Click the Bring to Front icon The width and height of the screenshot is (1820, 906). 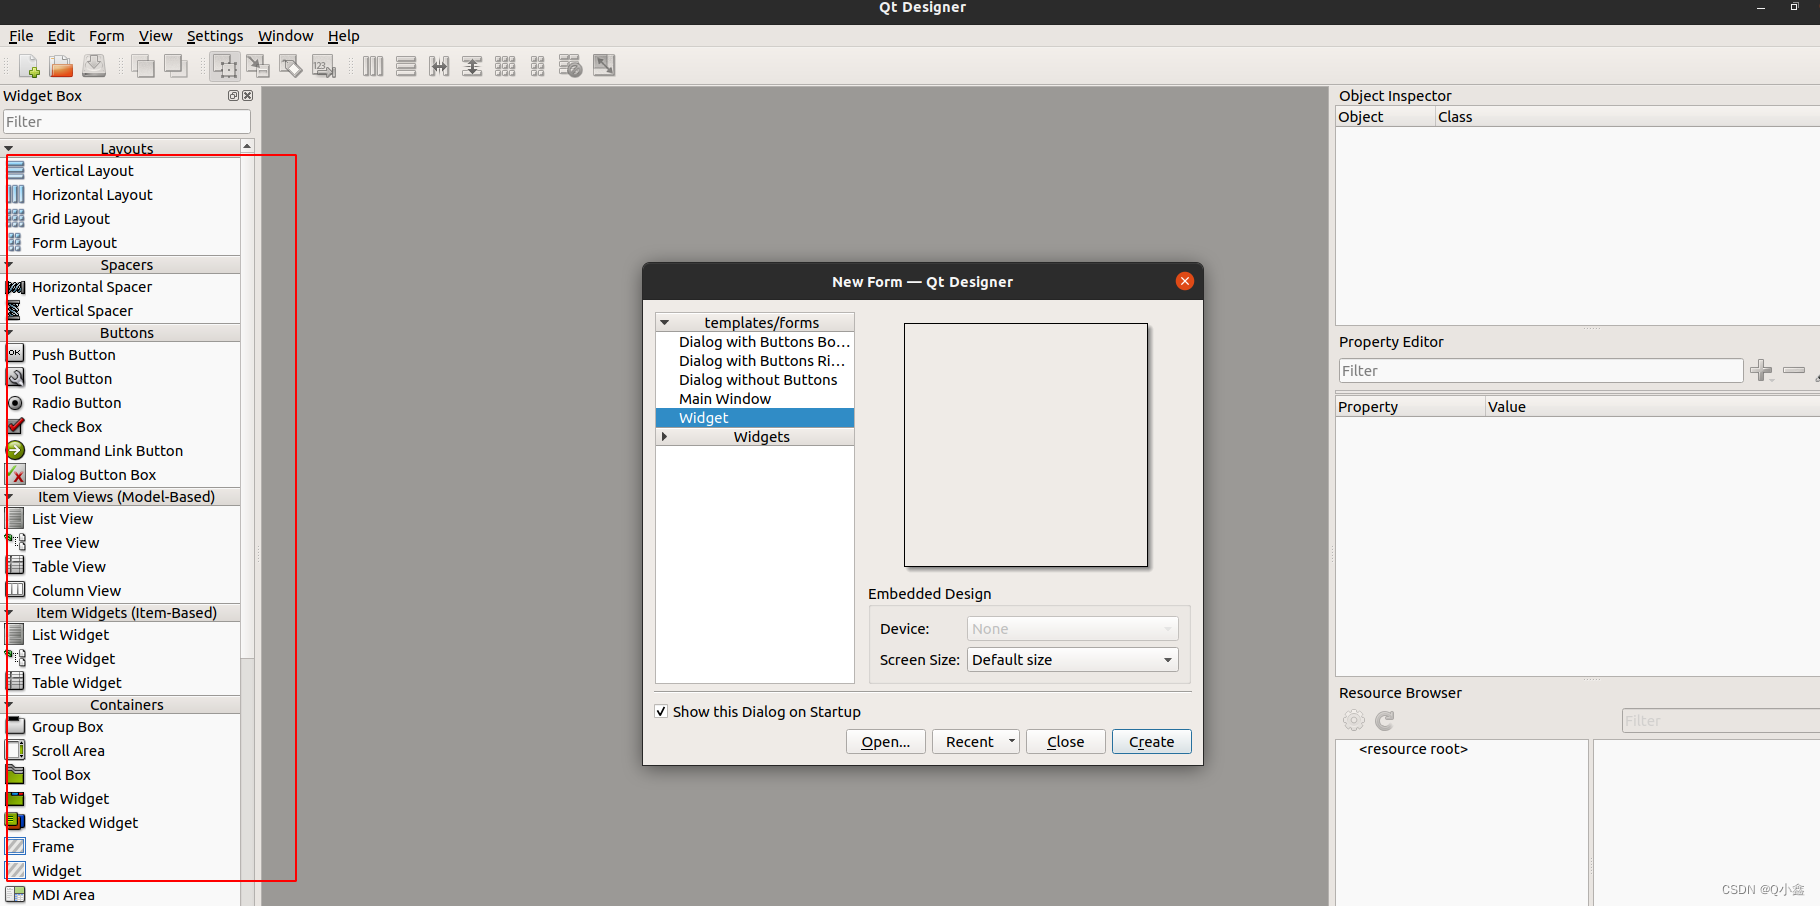pyautogui.click(x=176, y=66)
